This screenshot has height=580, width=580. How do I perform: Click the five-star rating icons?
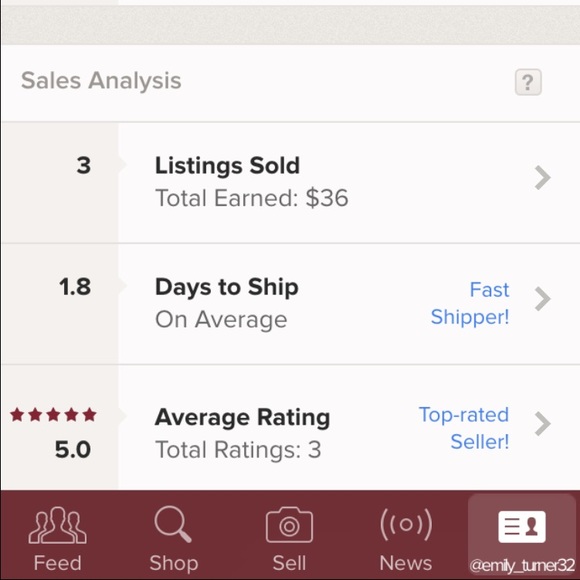[53, 415]
